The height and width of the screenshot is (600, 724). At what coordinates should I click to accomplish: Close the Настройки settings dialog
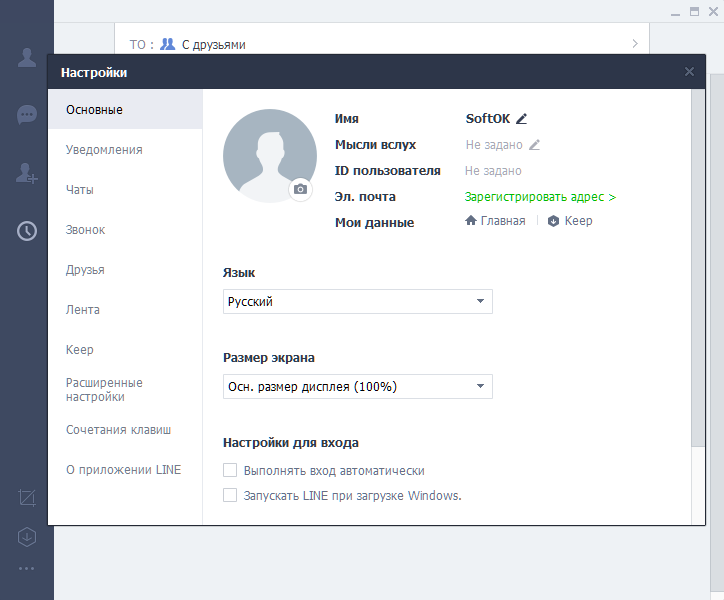pos(689,72)
